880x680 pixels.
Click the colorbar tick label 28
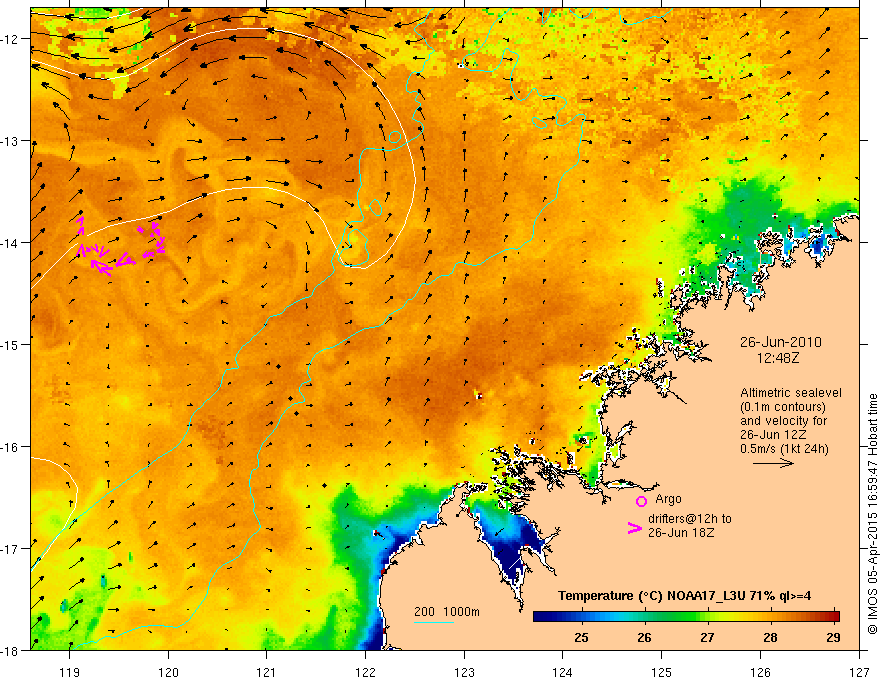point(770,637)
